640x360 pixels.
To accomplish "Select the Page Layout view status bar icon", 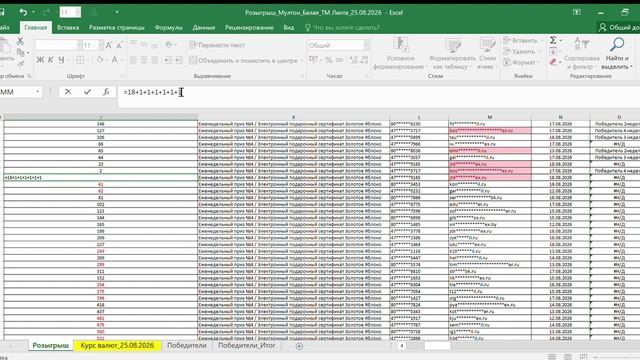I will [568, 357].
